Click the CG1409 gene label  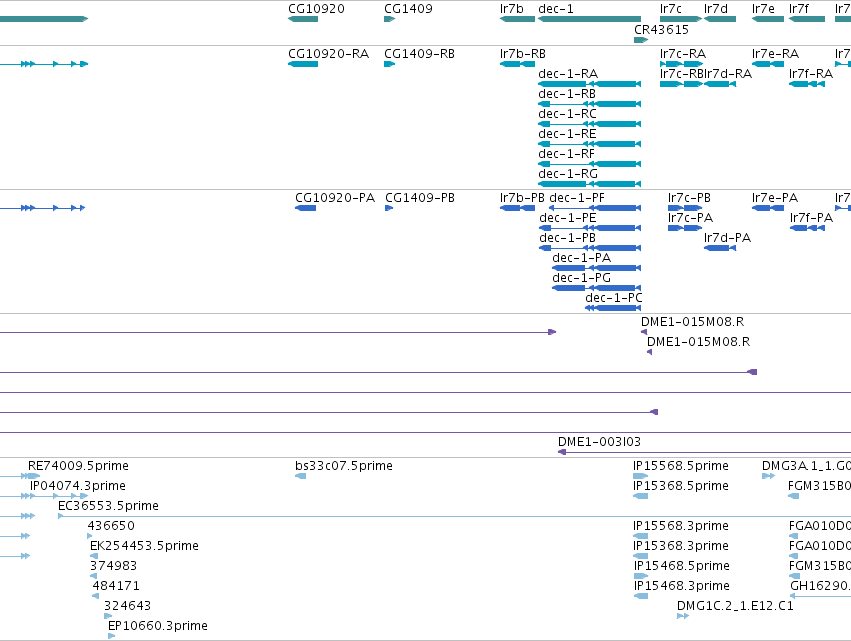point(408,9)
